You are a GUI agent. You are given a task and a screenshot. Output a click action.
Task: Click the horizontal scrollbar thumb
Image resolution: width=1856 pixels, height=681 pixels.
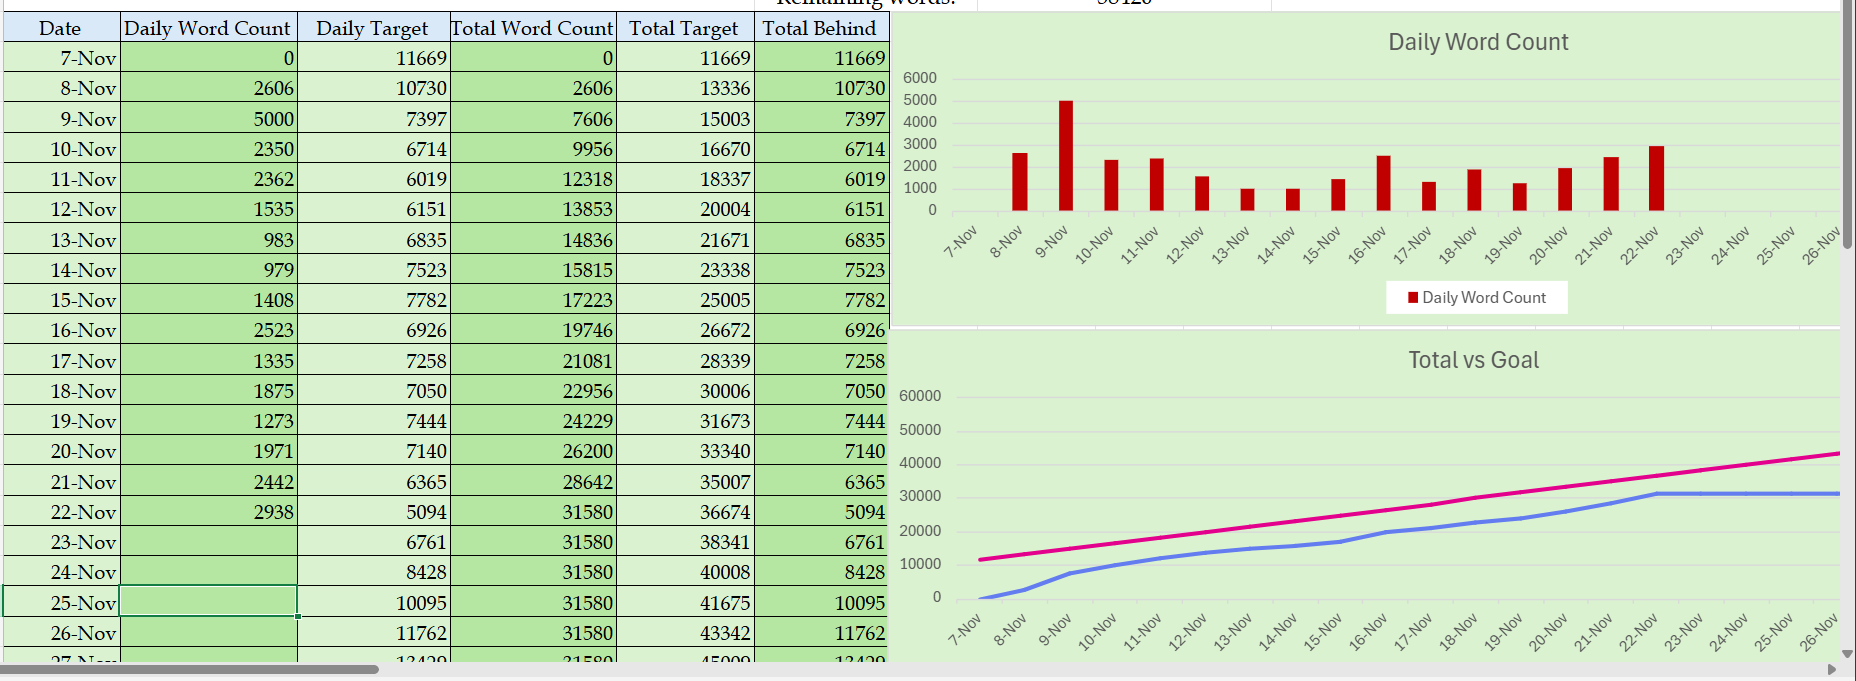[190, 669]
